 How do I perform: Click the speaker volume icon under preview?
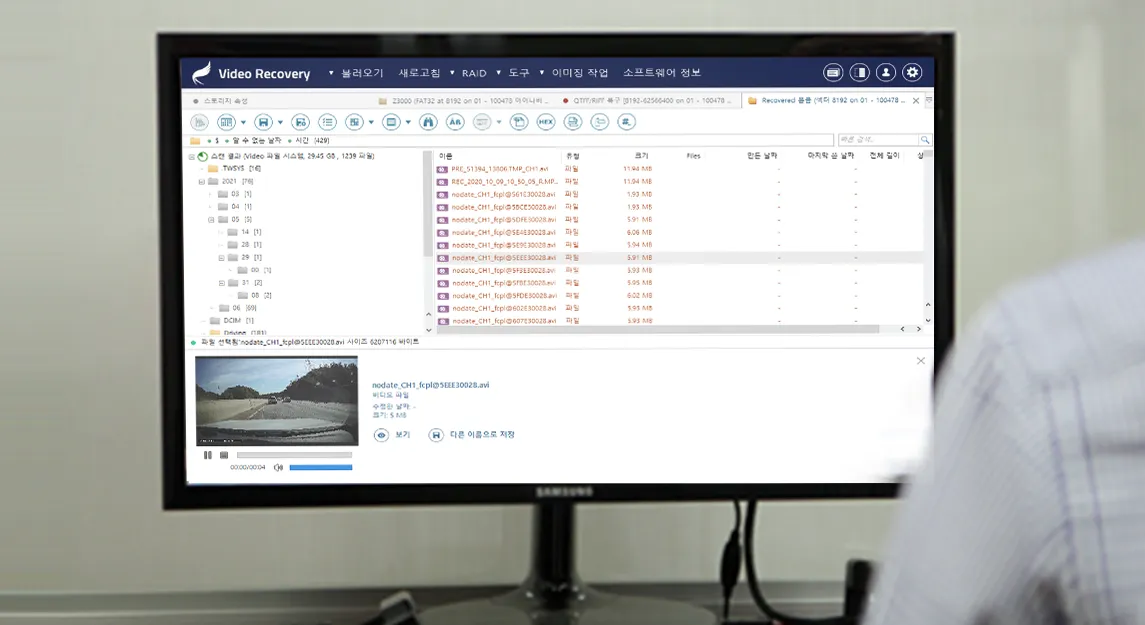pos(278,467)
